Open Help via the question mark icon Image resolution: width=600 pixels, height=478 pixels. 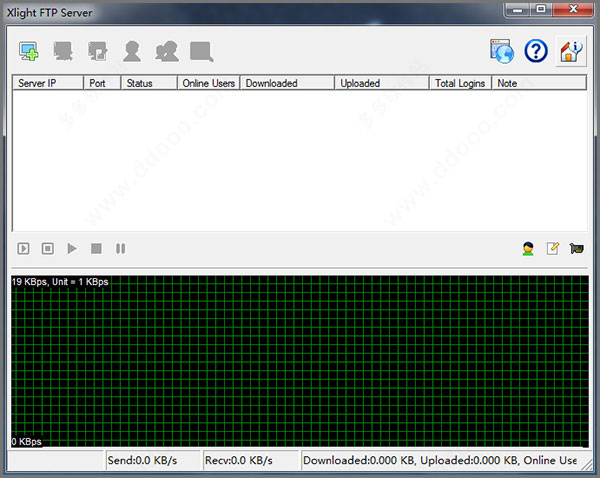pyautogui.click(x=536, y=51)
